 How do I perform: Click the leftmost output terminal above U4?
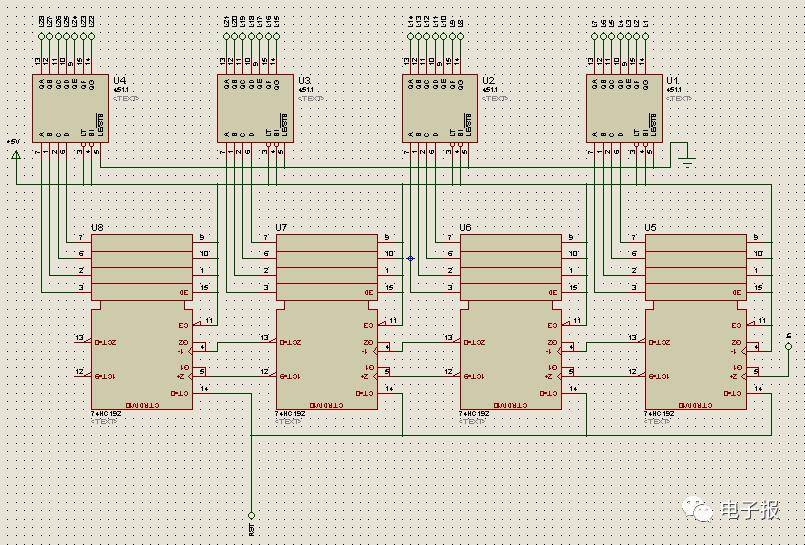point(41,36)
